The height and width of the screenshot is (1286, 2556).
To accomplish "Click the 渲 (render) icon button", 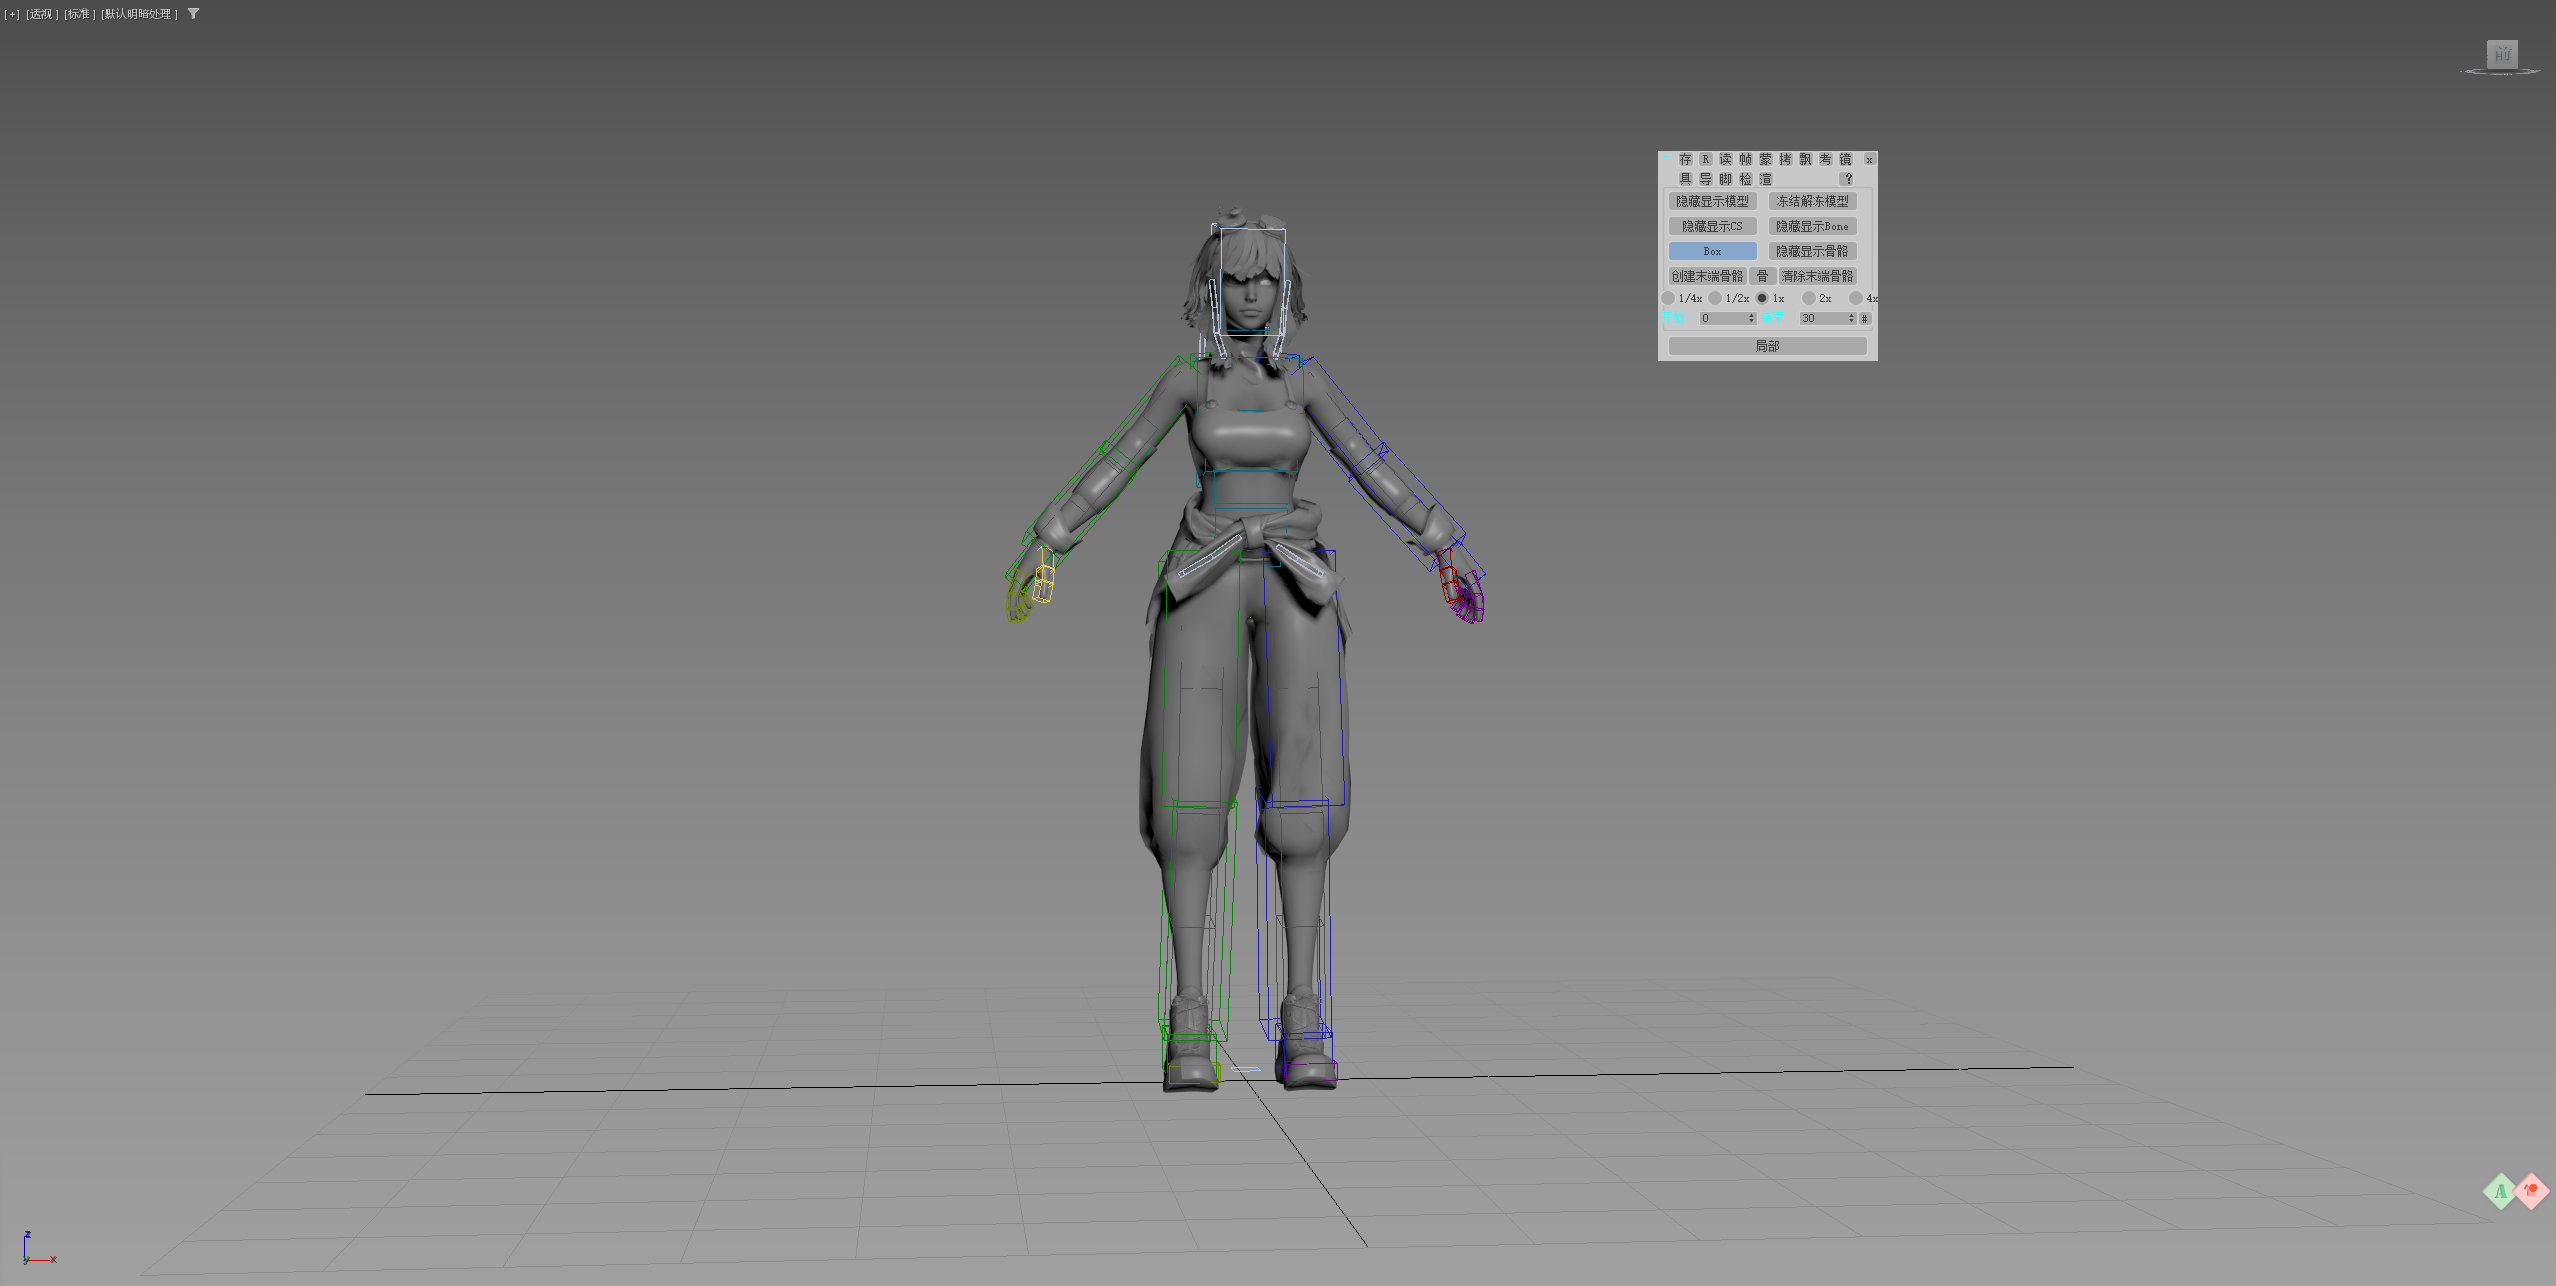I will [1766, 179].
